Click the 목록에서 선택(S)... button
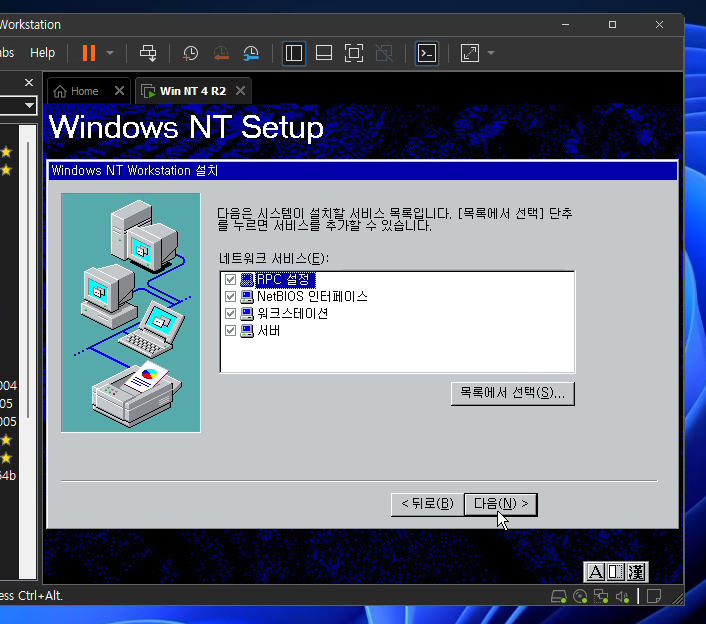 512,393
